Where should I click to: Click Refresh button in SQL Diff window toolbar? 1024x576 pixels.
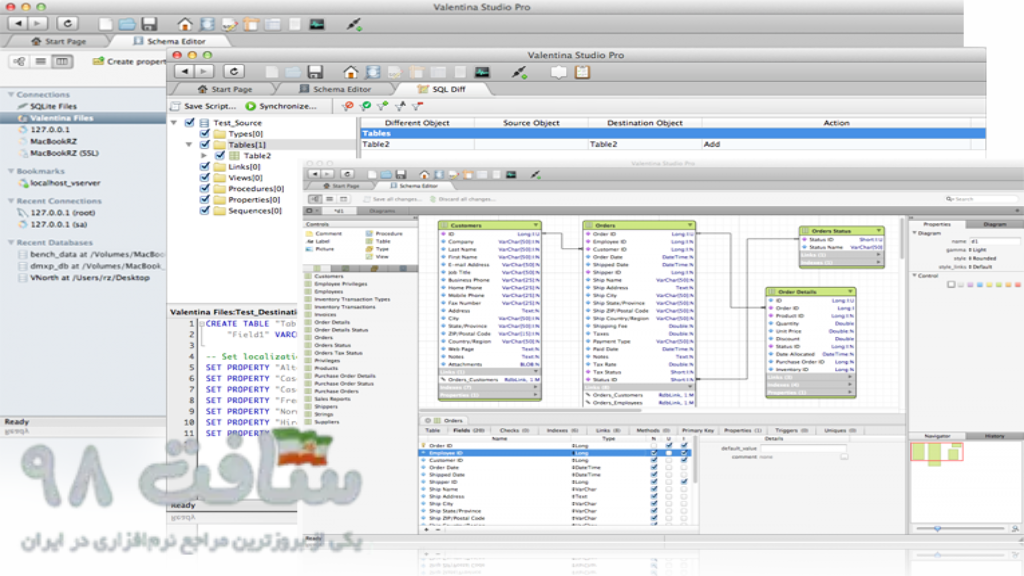(234, 71)
